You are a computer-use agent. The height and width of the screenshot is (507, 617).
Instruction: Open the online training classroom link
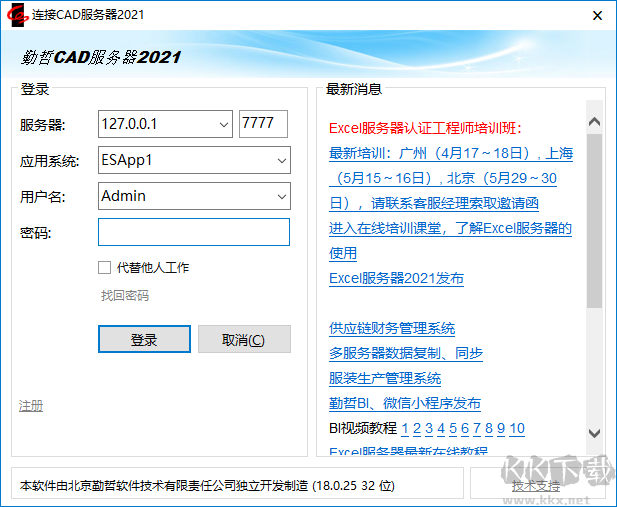pyautogui.click(x=450, y=241)
